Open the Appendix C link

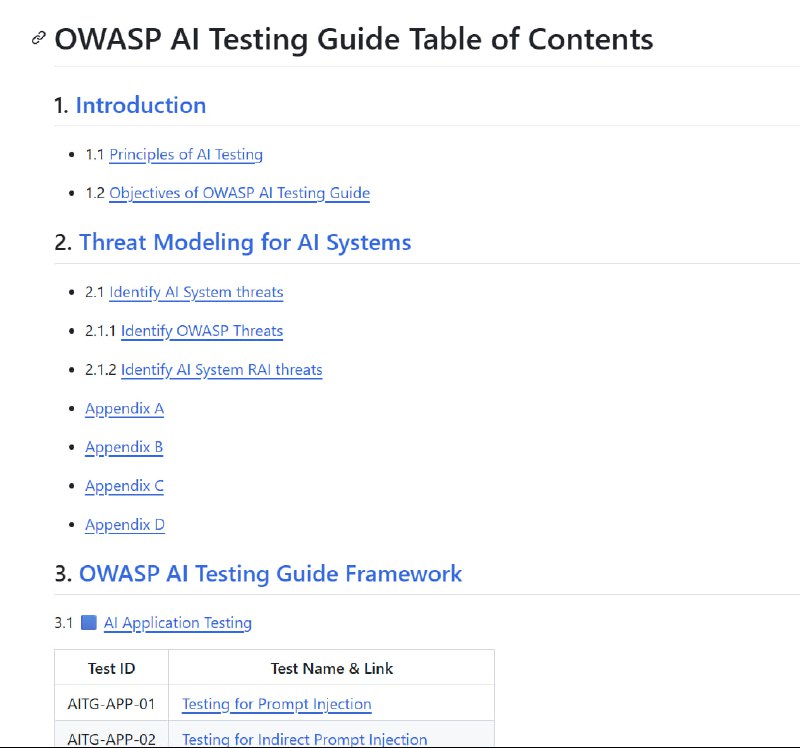coord(124,486)
